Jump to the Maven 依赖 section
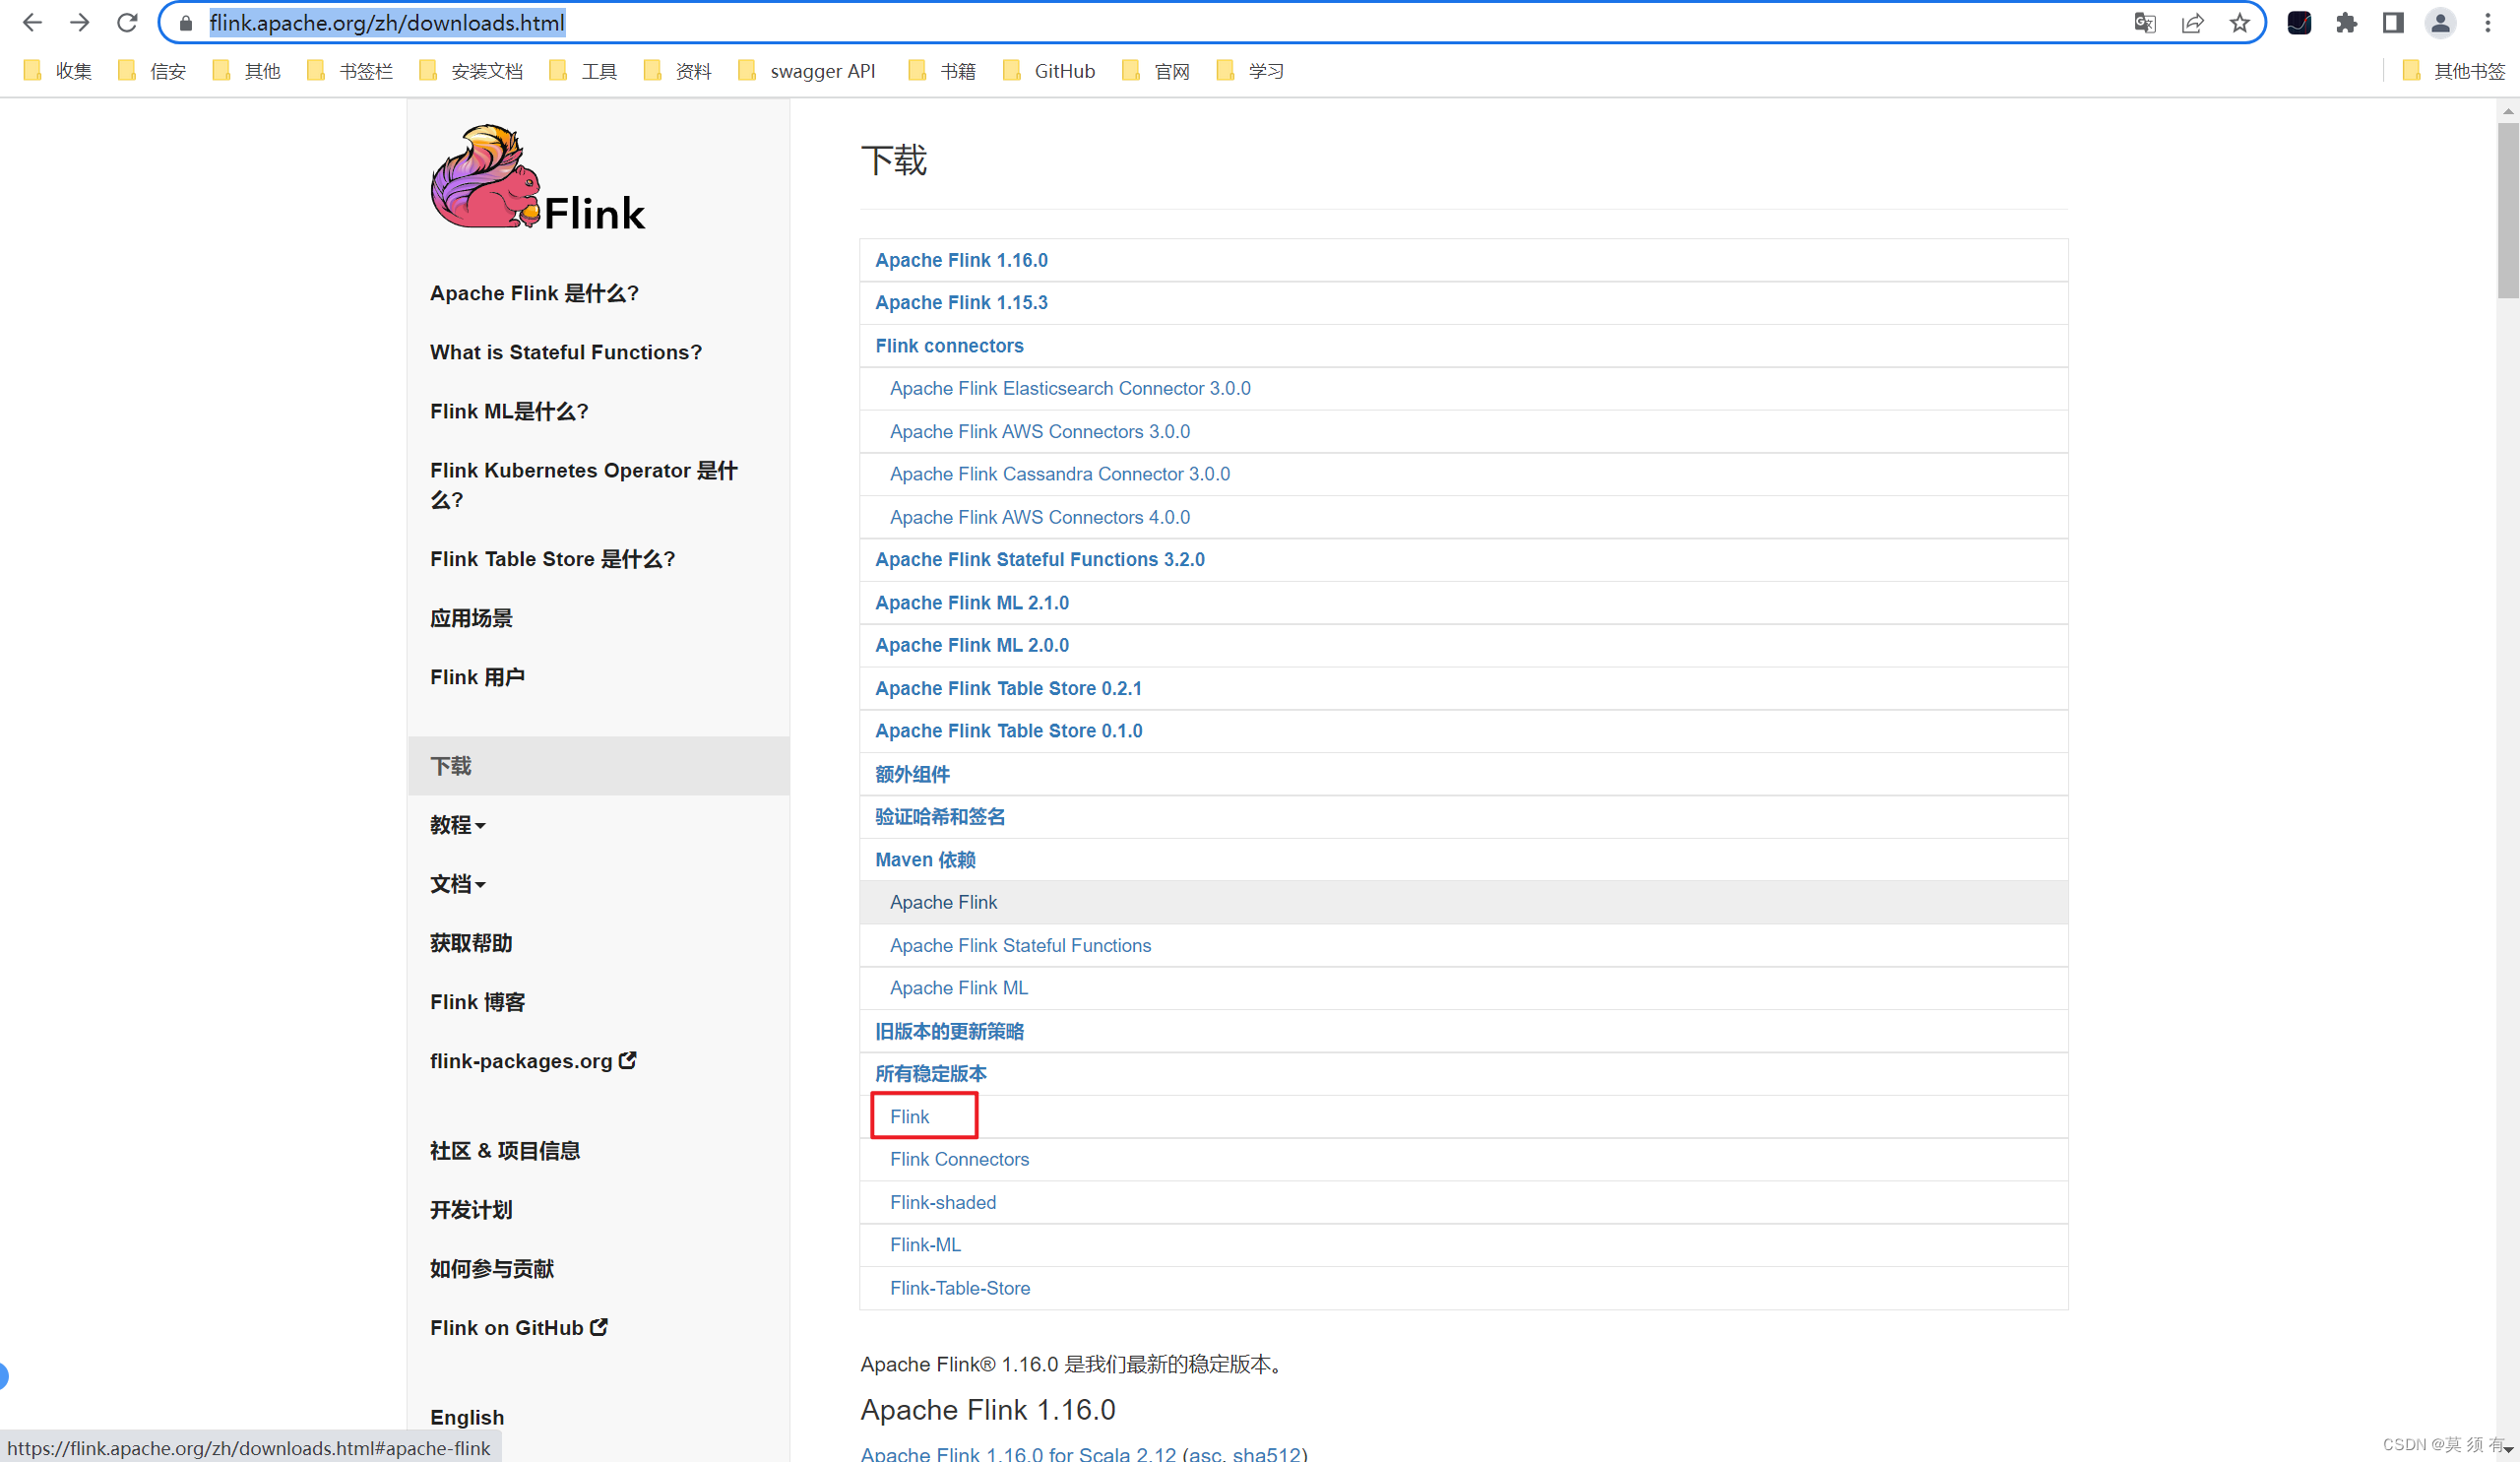This screenshot has width=2520, height=1462. point(925,860)
